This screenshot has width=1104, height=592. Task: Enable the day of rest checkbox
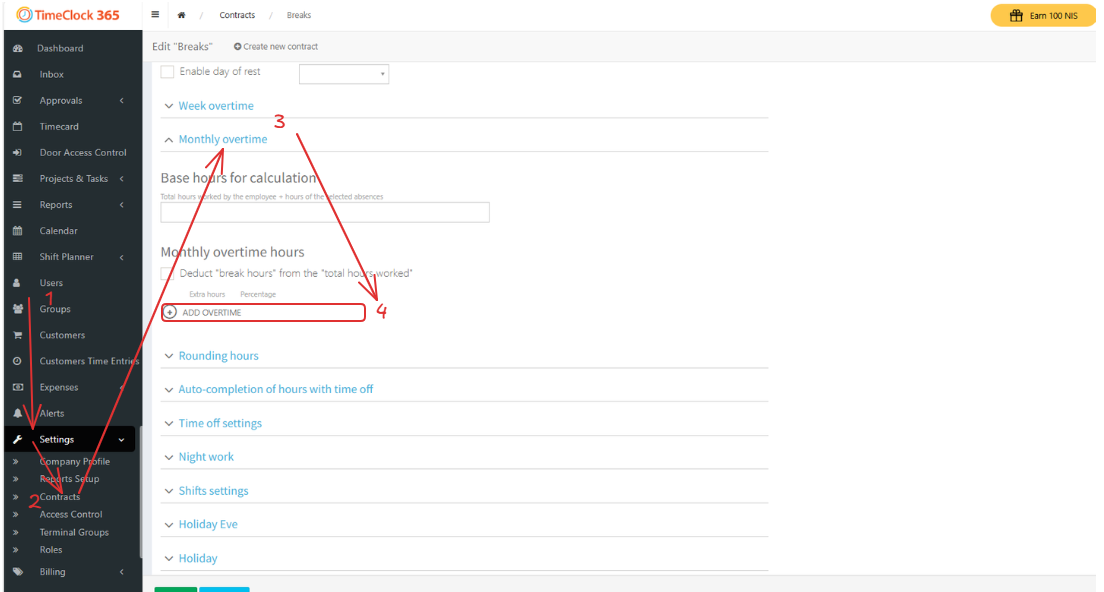pyautogui.click(x=167, y=72)
